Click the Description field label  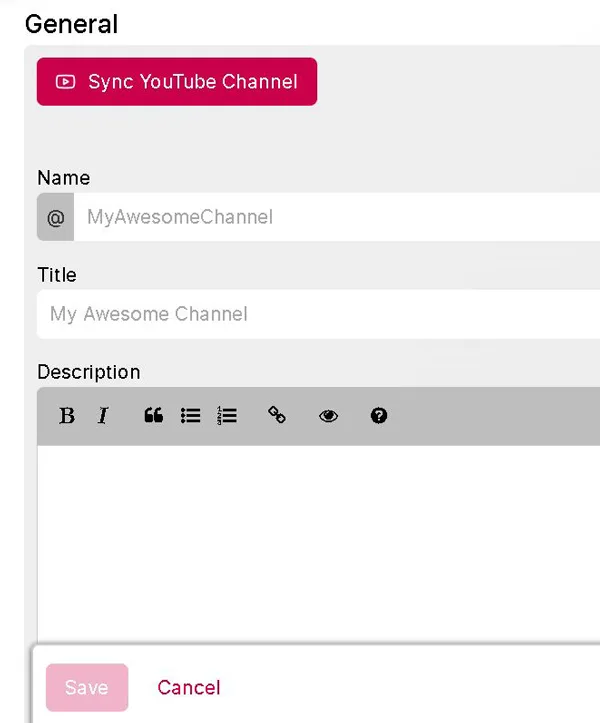coord(88,372)
